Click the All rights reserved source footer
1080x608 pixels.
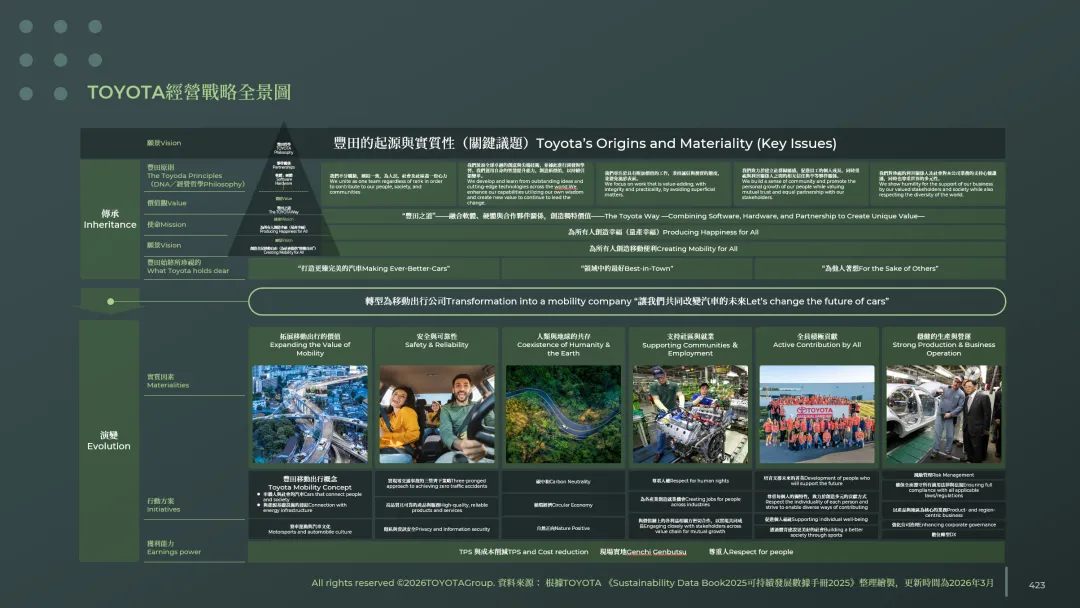click(x=652, y=583)
